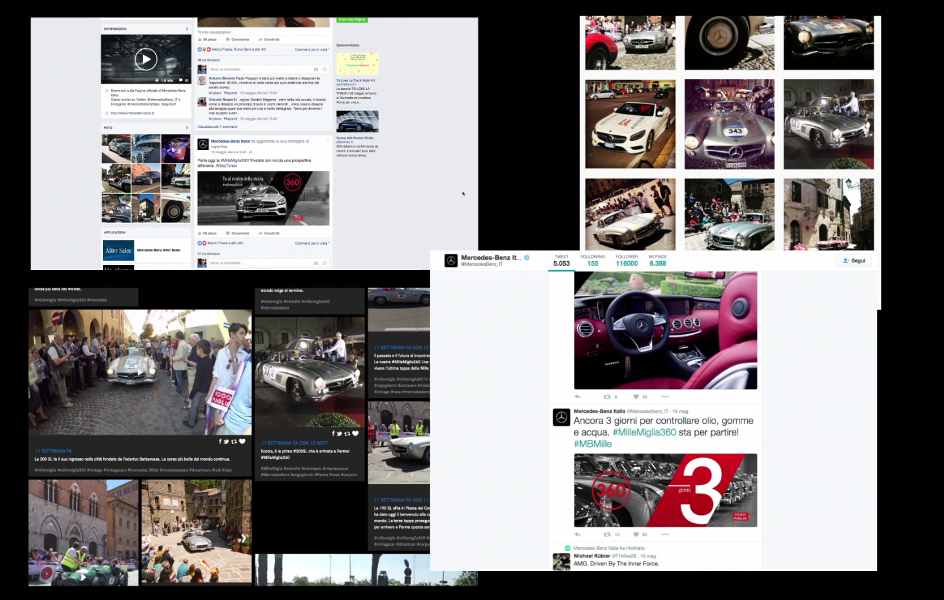This screenshot has height=600, width=944.
Task: Click the camera icon in the lower comment box
Action: [x=315, y=263]
